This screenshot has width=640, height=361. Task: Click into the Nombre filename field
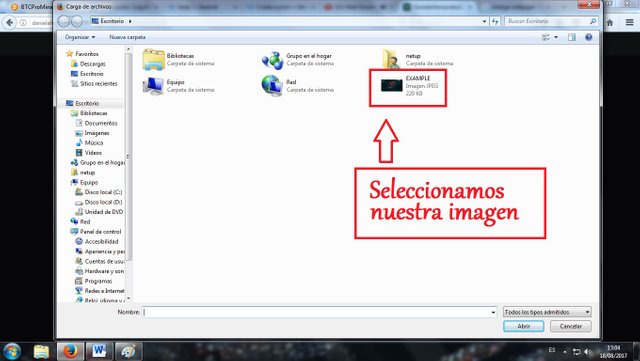[x=320, y=312]
